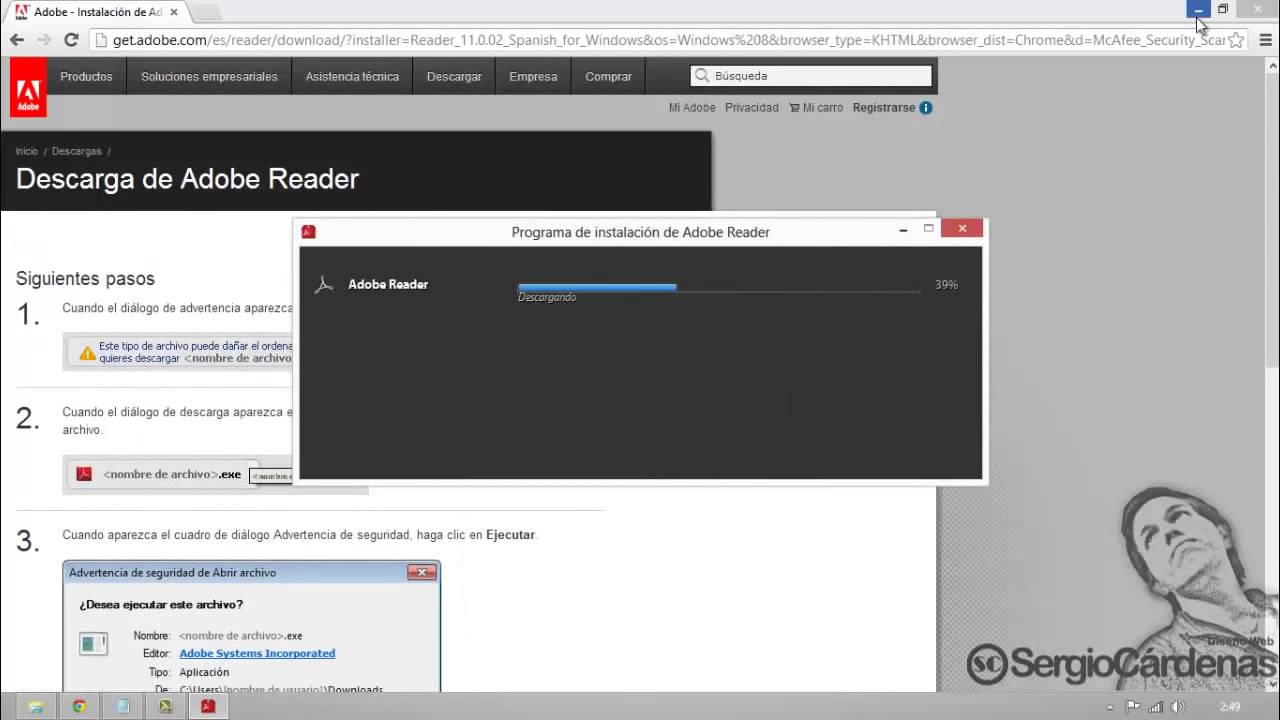1280x720 pixels.
Task: Open the Productos menu
Action: (x=86, y=76)
